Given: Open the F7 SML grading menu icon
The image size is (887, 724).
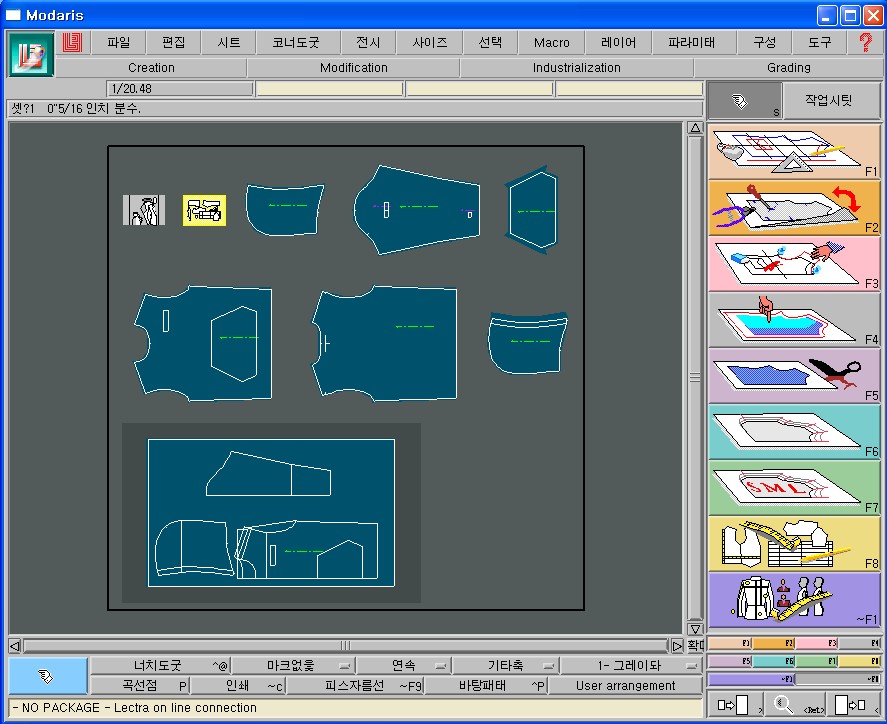Looking at the screenshot, I should (x=793, y=488).
